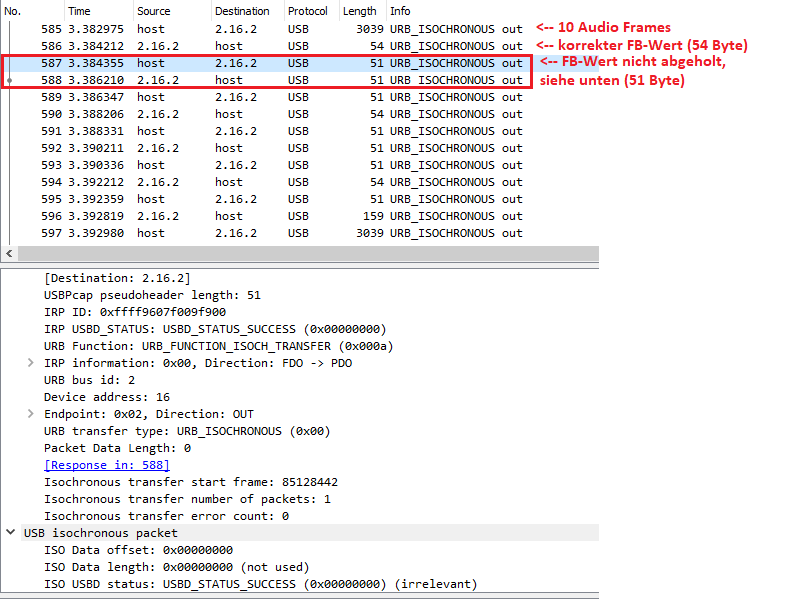
Task: Select USBPcap pseudoheader length line
Action: click(153, 295)
